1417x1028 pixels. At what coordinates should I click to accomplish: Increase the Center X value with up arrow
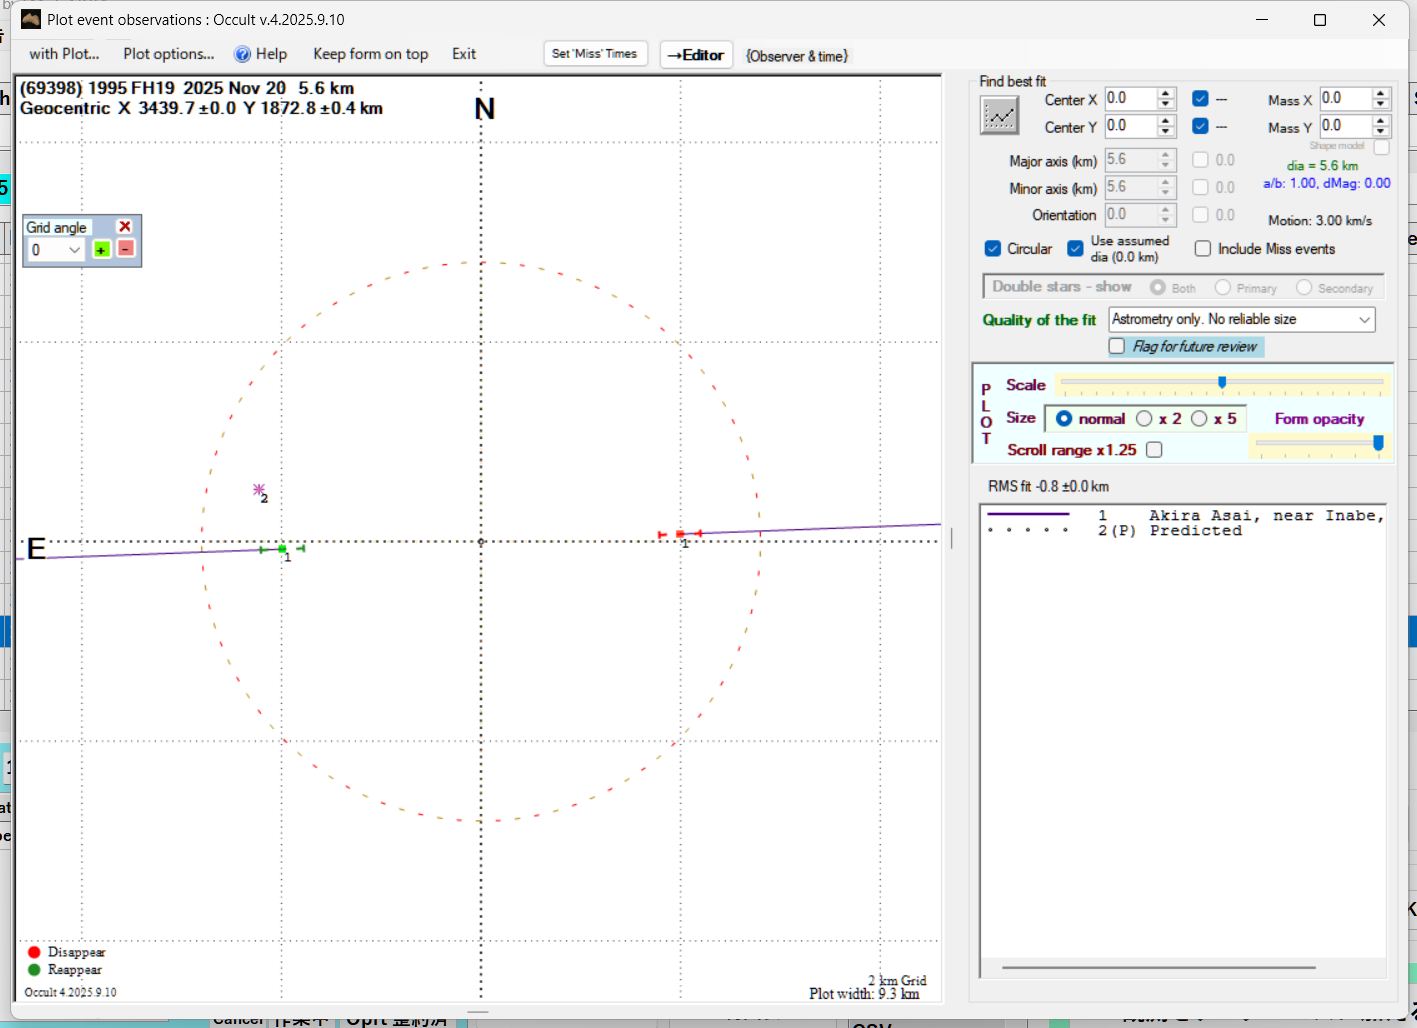coord(1166,94)
